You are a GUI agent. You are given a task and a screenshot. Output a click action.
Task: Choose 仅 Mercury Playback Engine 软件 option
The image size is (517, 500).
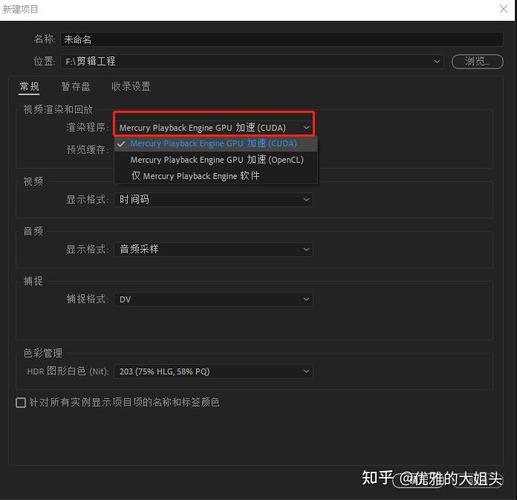pos(216,176)
